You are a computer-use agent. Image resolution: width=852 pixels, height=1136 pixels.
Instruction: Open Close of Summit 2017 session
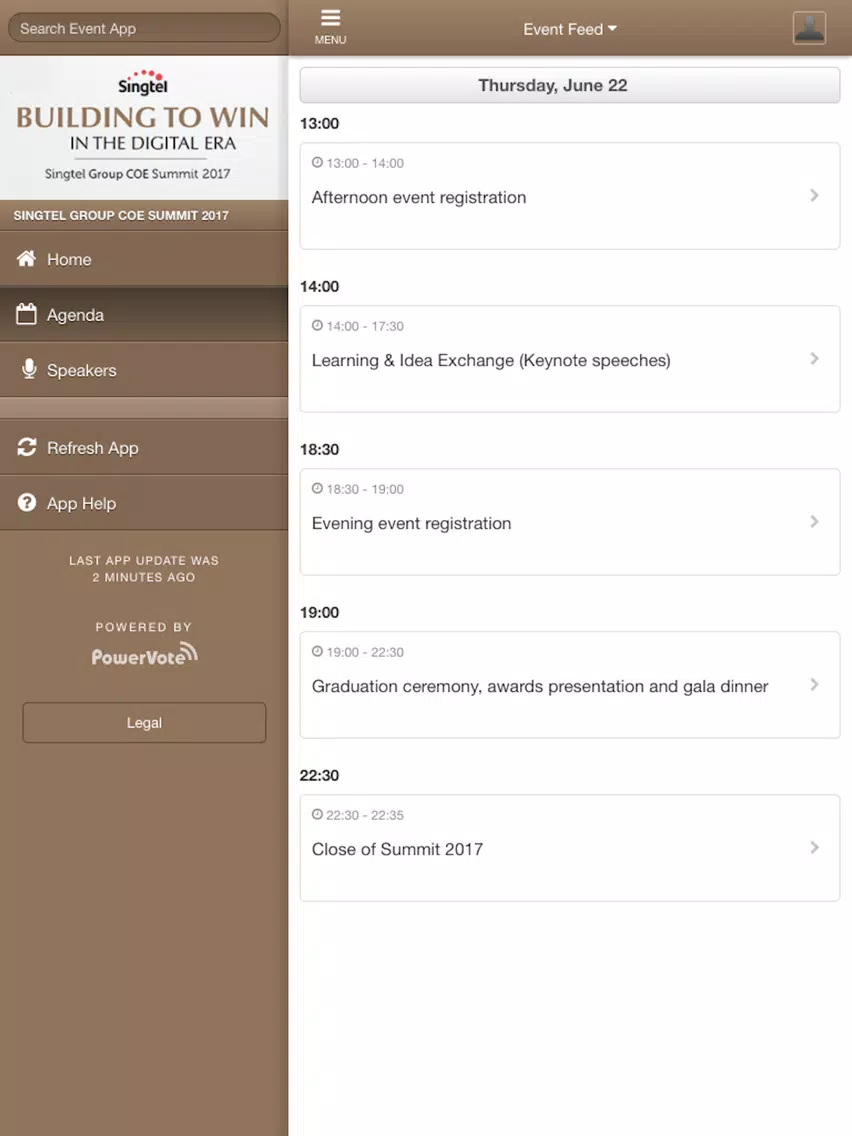(570, 848)
